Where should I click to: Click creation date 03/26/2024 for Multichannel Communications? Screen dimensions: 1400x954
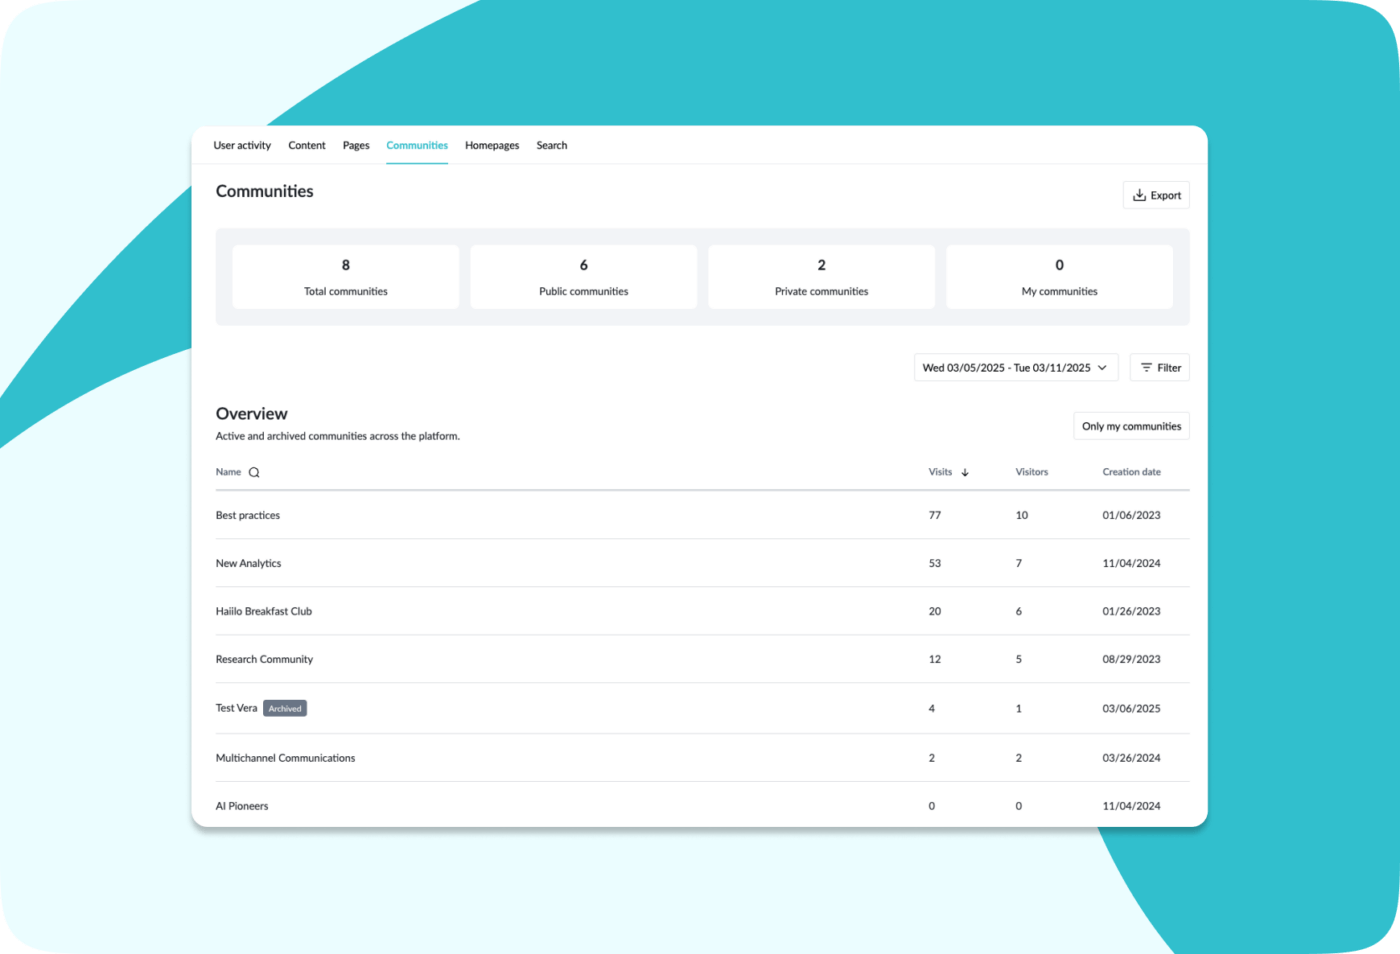[1132, 758]
